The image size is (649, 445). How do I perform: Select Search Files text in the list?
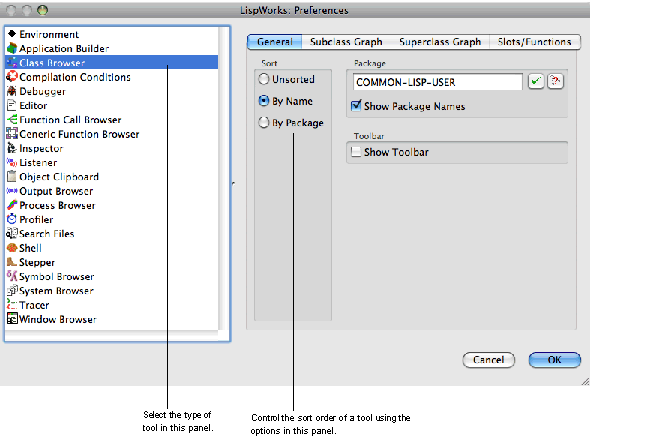[x=46, y=234]
